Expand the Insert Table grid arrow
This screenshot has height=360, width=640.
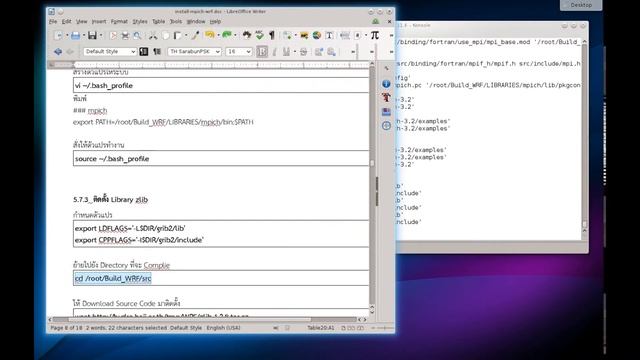pyautogui.click(x=296, y=36)
